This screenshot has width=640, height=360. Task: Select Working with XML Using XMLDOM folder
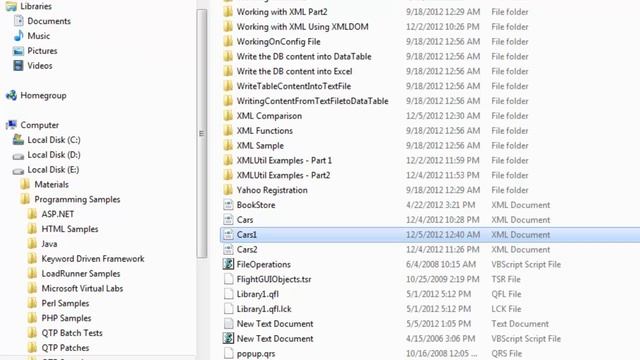pos(302,27)
